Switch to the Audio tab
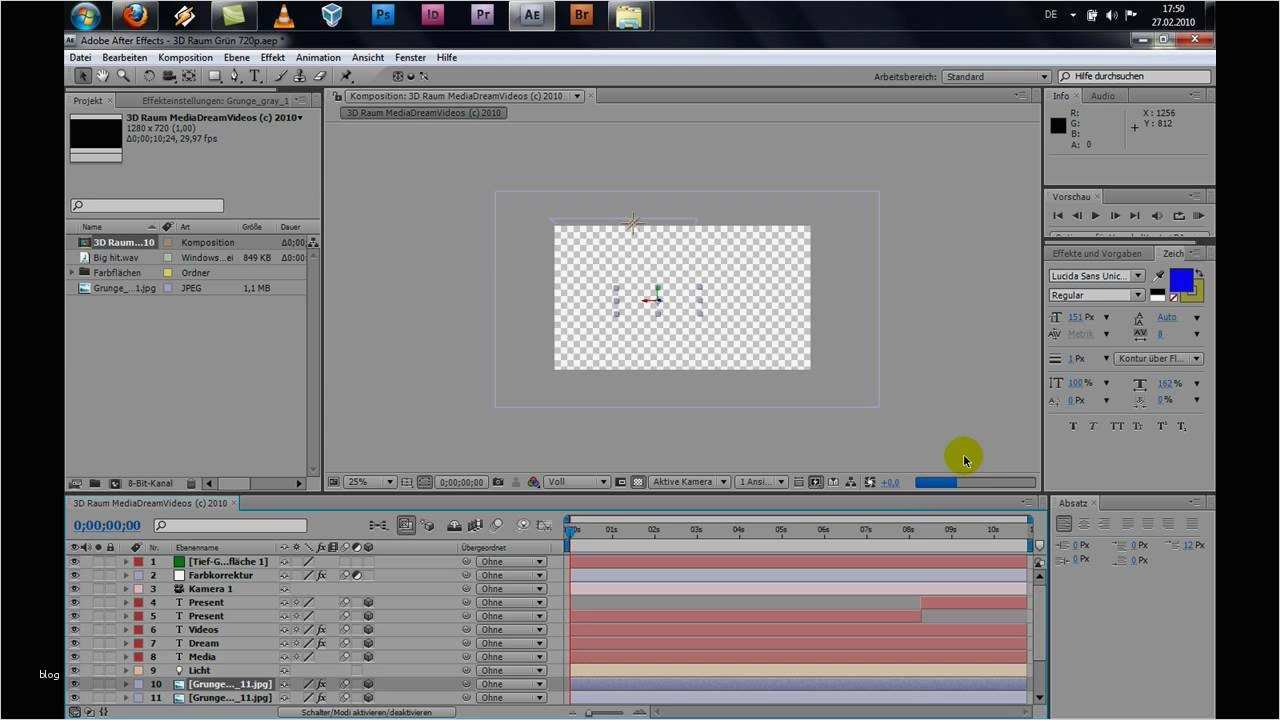The image size is (1280, 720). (x=1102, y=96)
